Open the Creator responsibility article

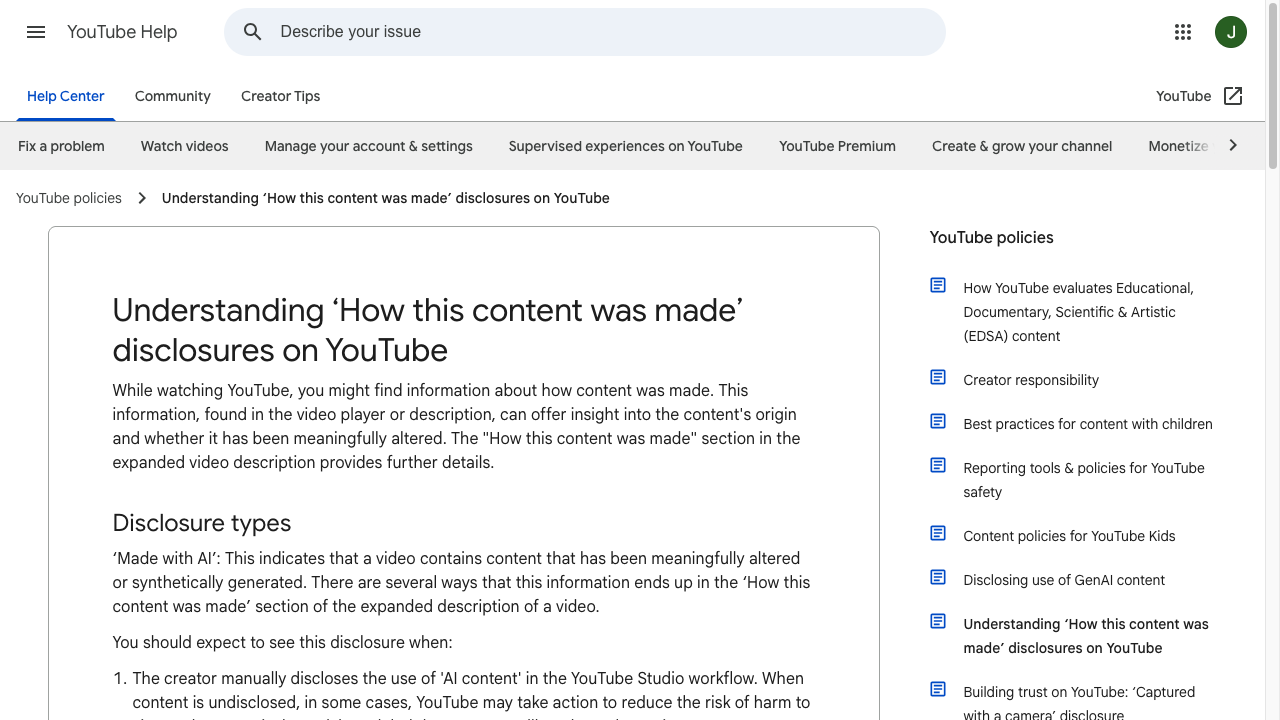[x=1031, y=380]
